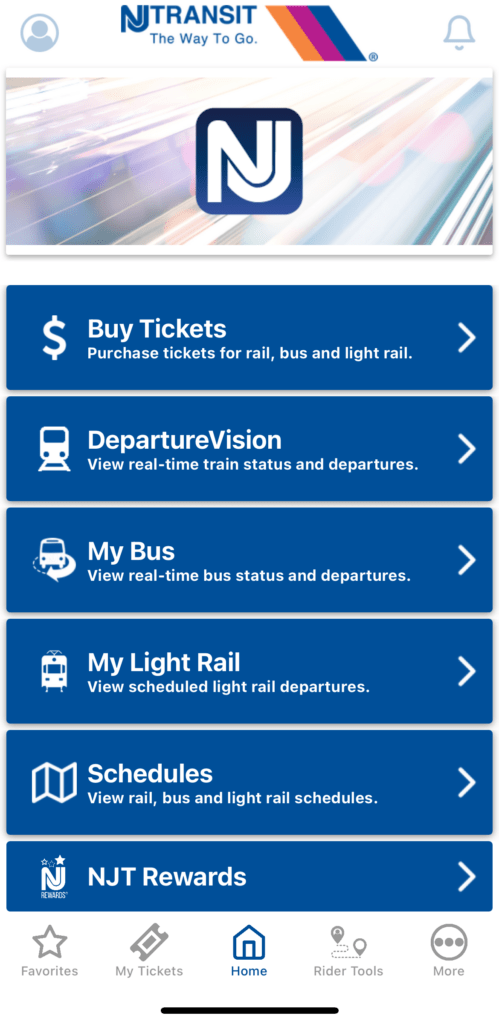Tap the NJT Rewards label

click(x=167, y=876)
